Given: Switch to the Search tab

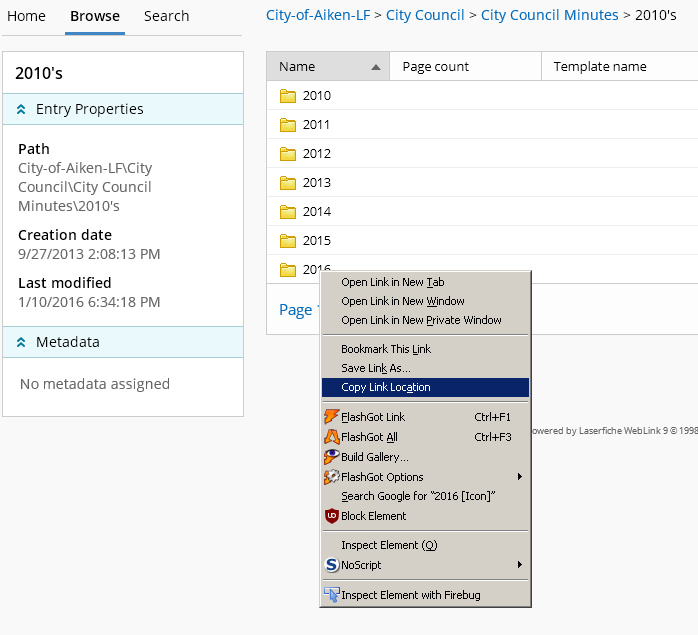Looking at the screenshot, I should (x=166, y=16).
